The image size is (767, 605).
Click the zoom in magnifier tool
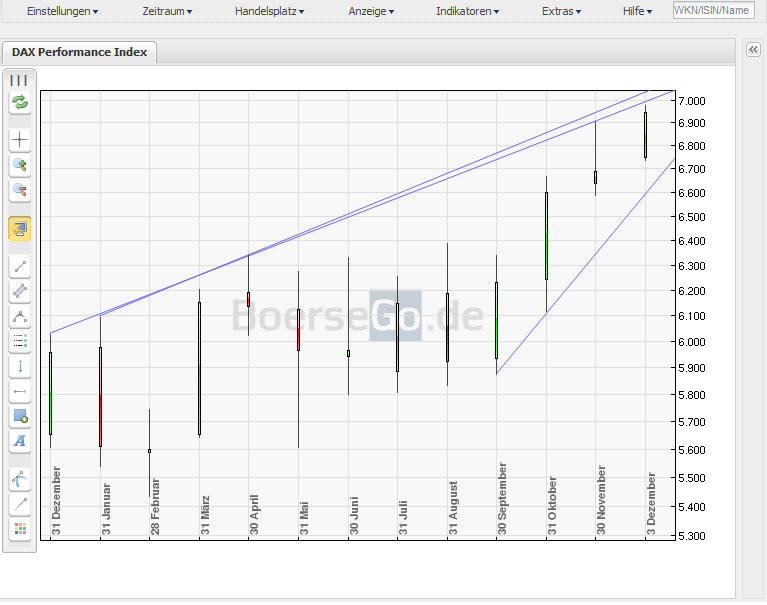pos(20,165)
